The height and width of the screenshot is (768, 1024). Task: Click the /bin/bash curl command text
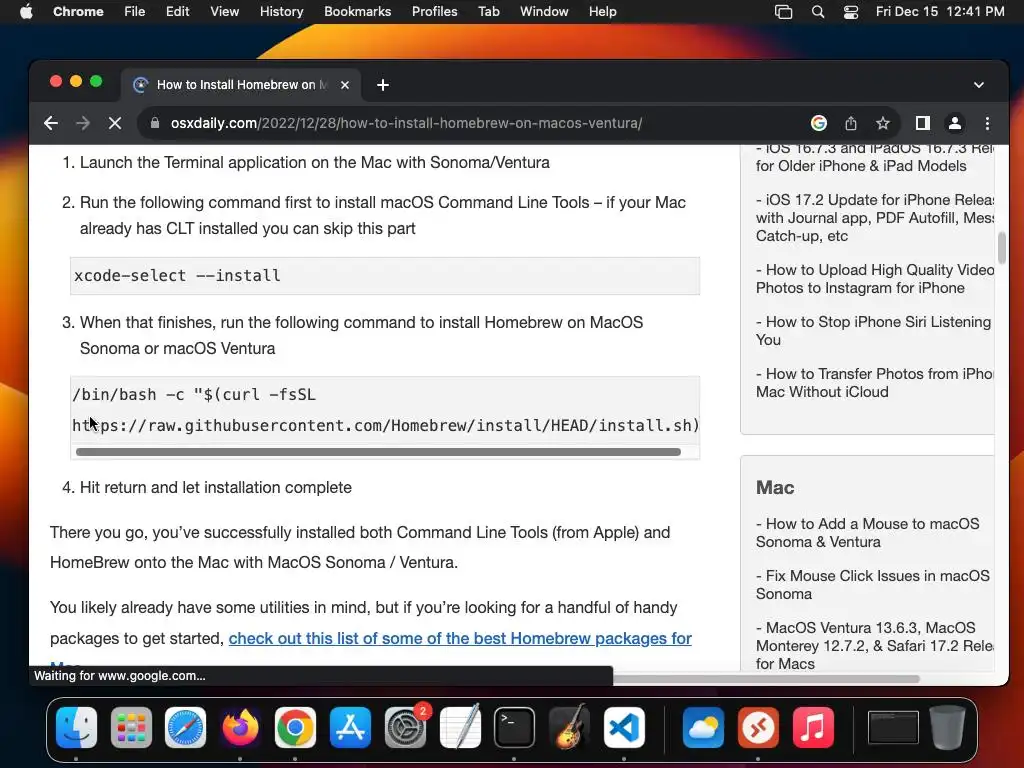(385, 409)
